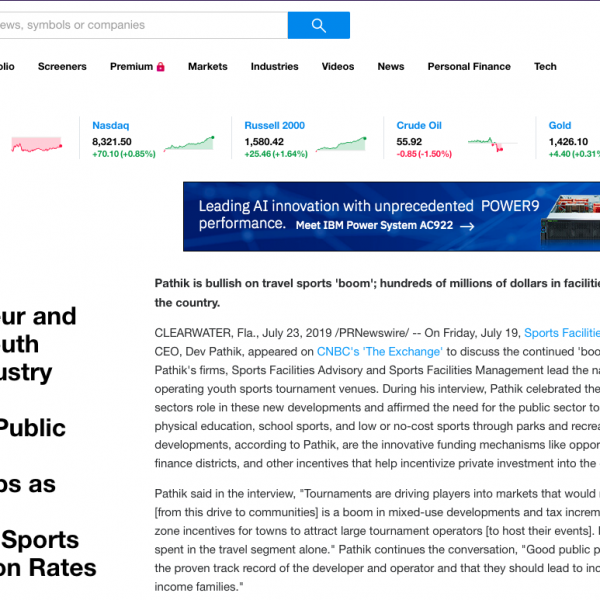Click the Crude Oil sparkline chart

(x=492, y=144)
